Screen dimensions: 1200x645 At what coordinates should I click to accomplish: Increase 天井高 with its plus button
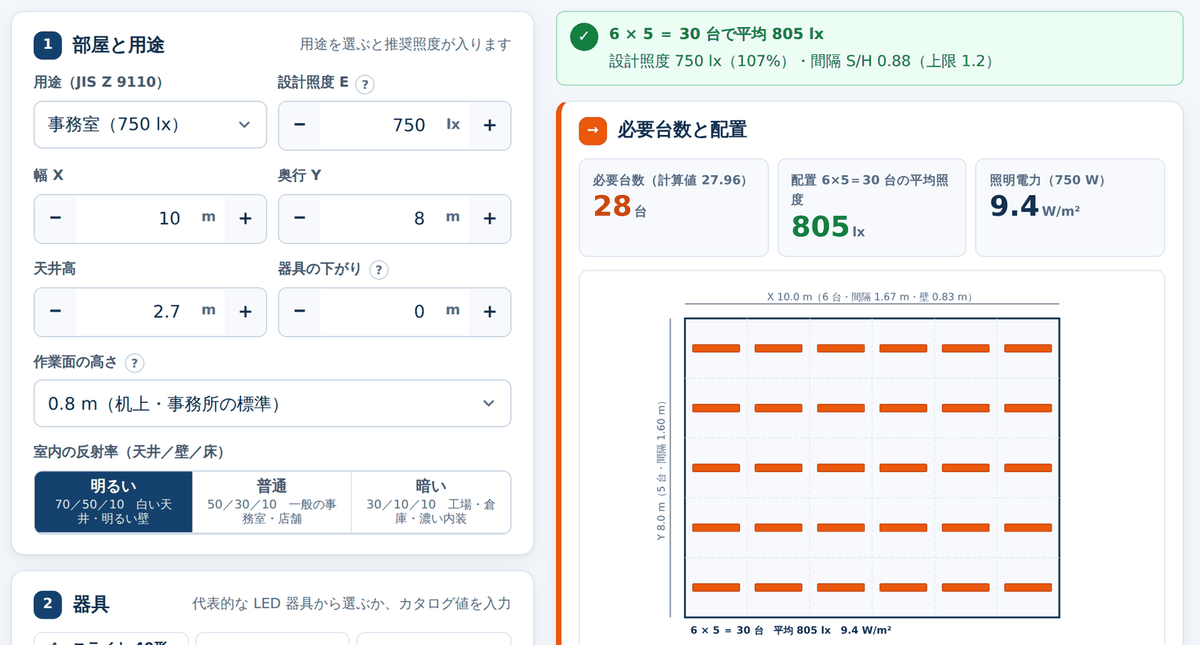(x=245, y=311)
